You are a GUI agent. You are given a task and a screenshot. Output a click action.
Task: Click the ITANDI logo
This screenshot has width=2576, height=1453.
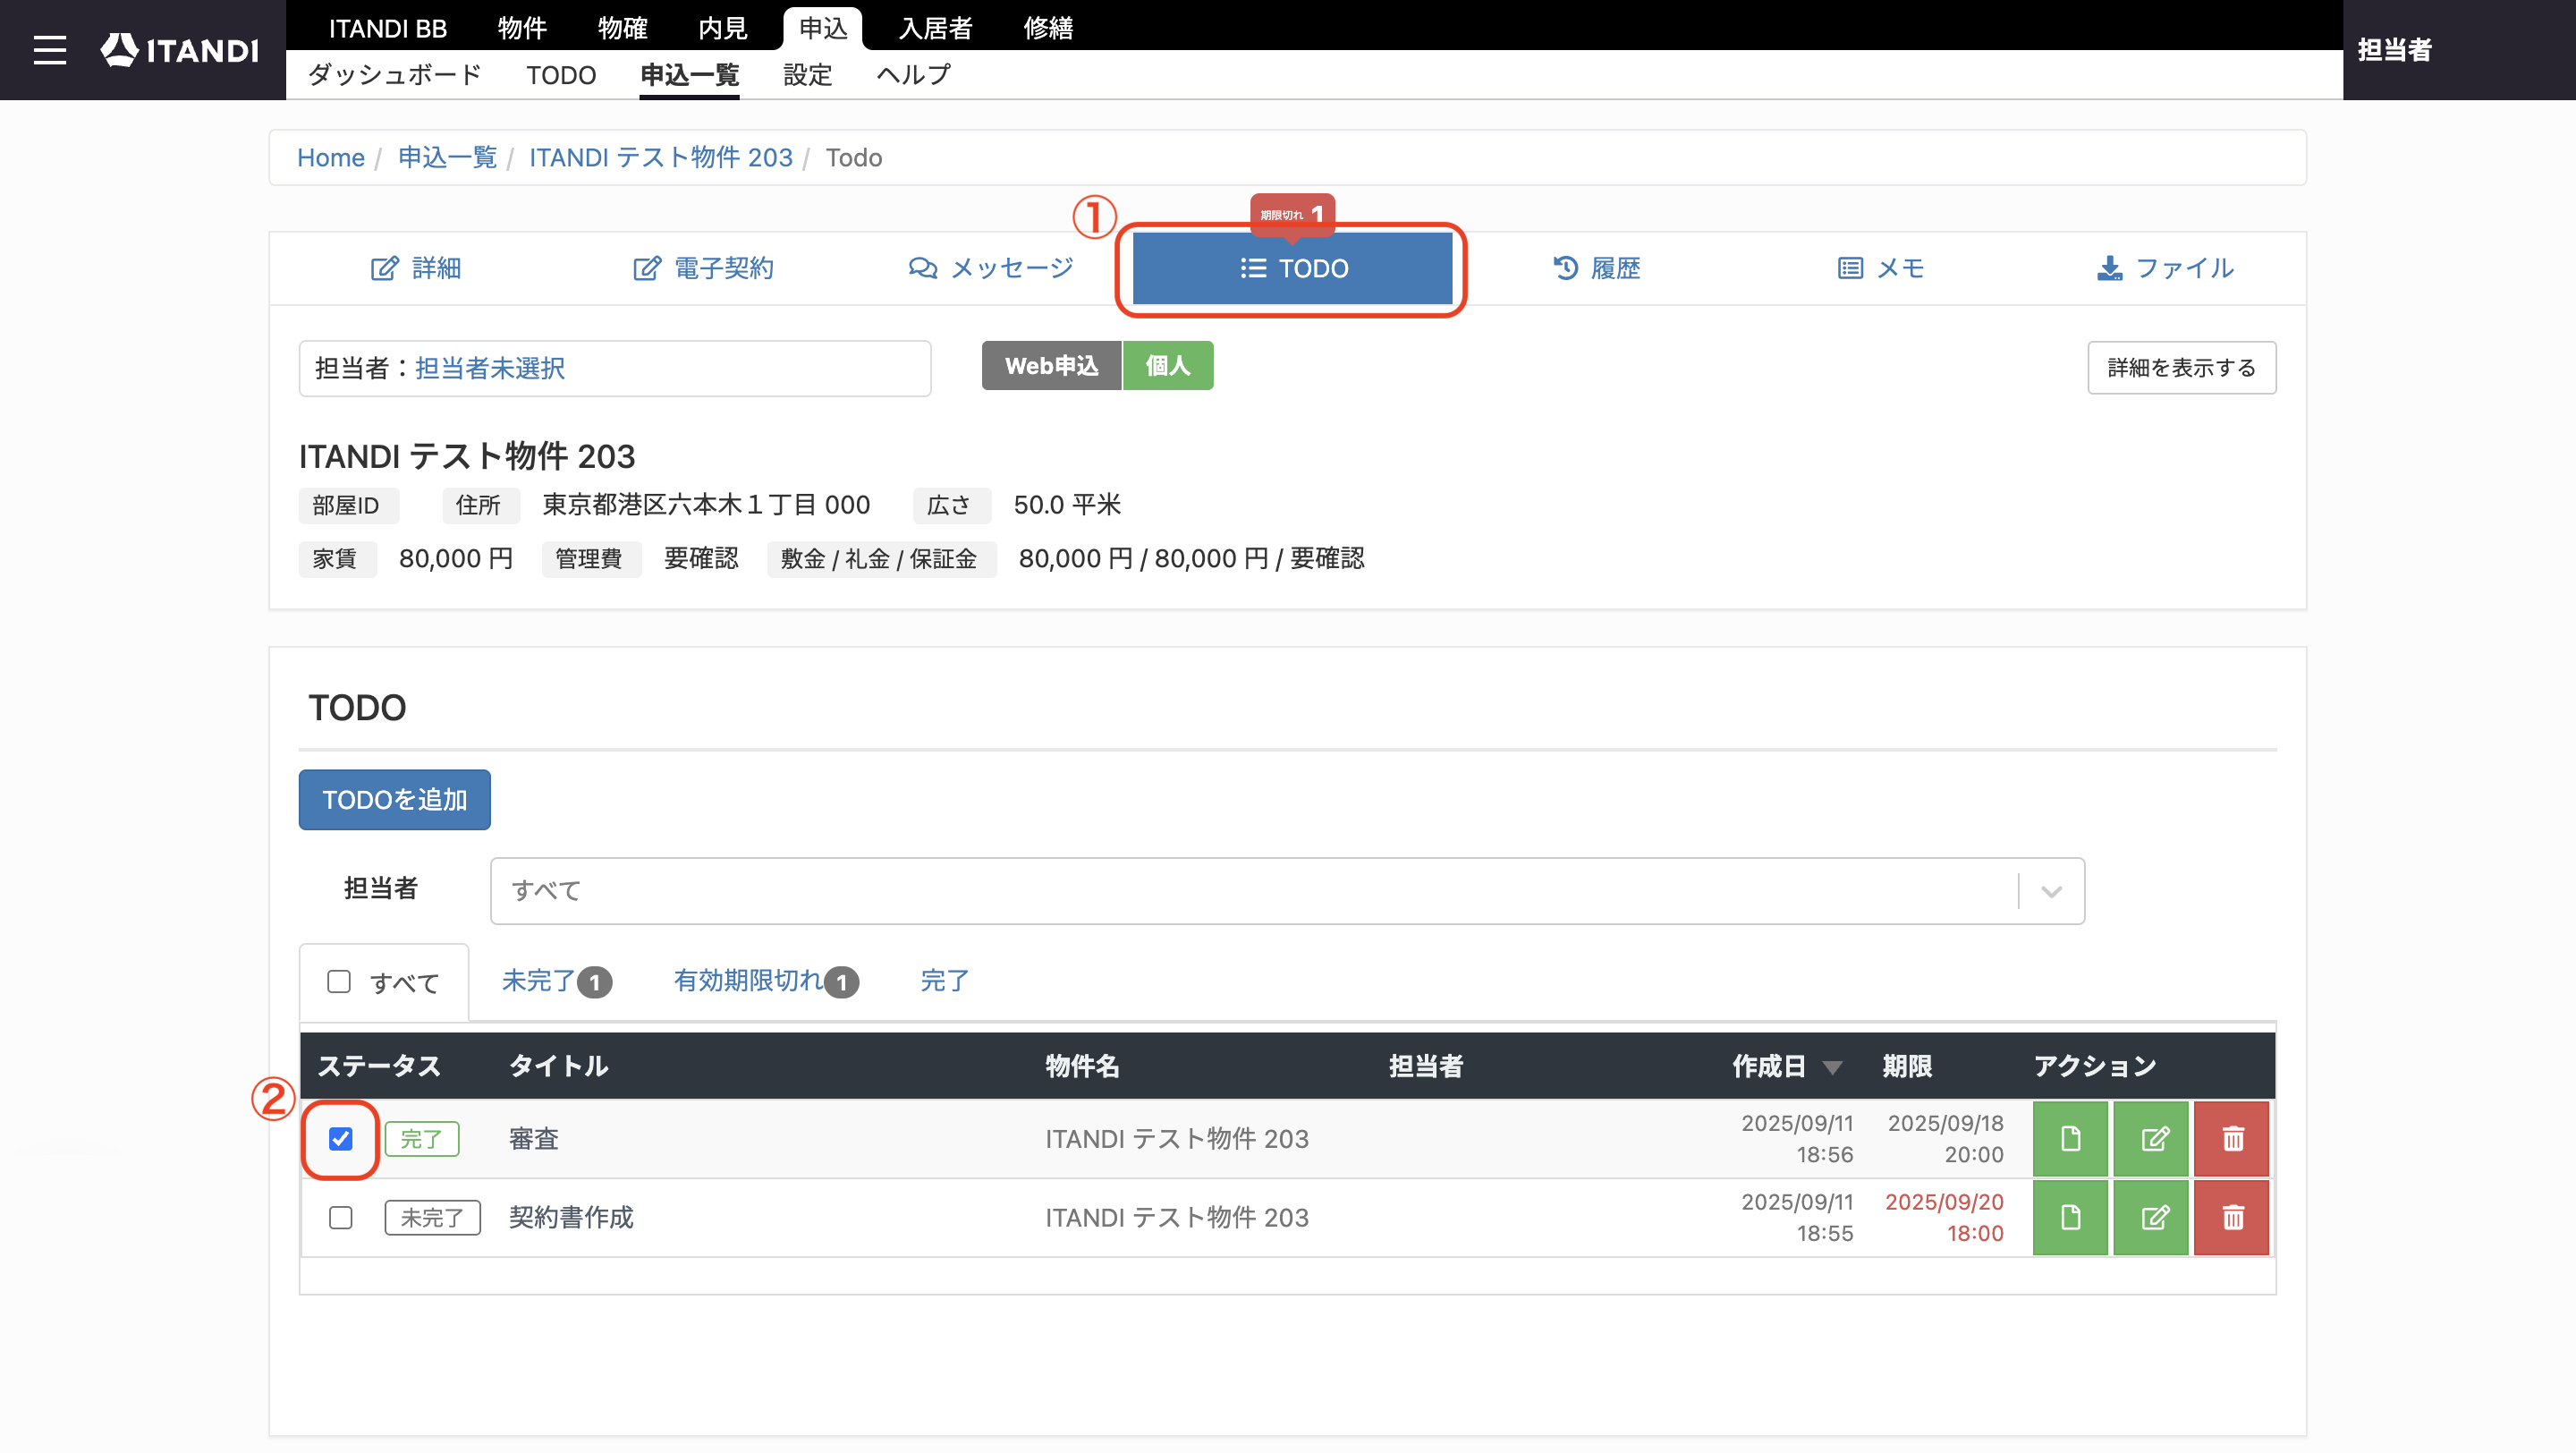pos(180,50)
